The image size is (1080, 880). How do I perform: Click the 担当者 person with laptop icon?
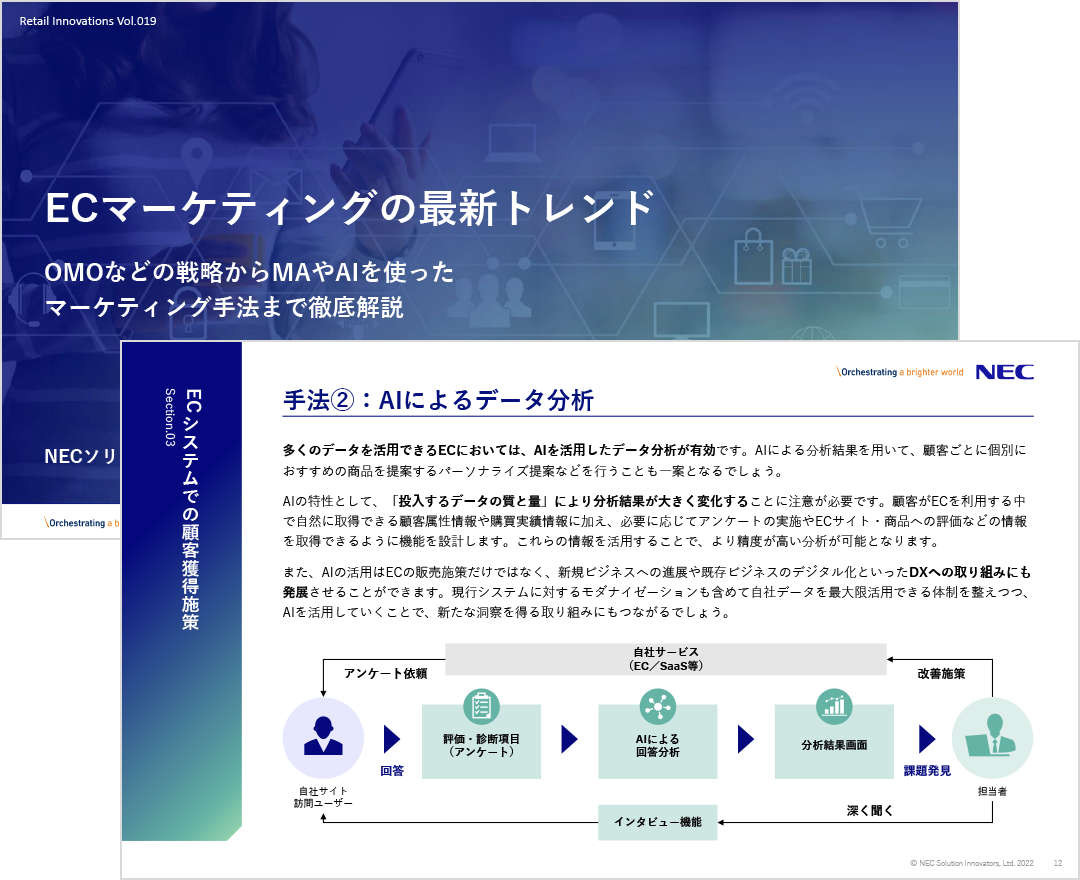click(992, 737)
